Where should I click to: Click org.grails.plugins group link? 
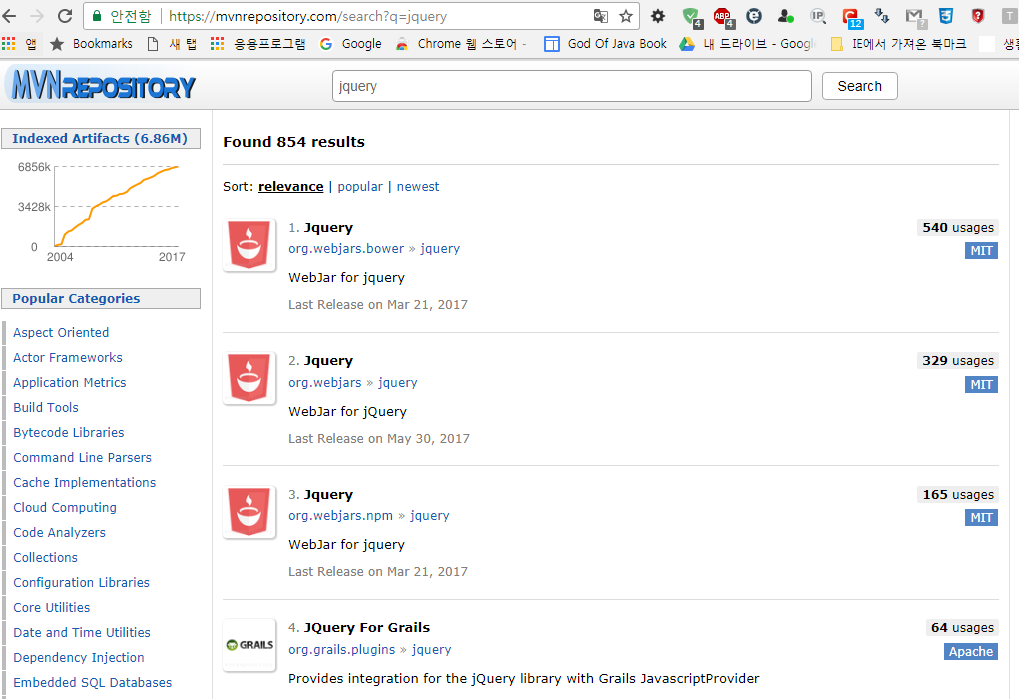coord(341,650)
